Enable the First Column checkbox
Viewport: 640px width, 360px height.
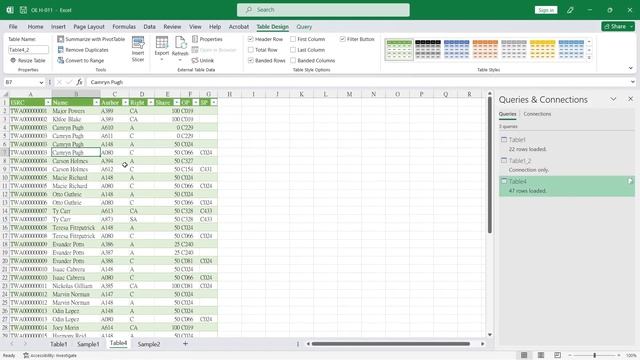click(x=293, y=39)
